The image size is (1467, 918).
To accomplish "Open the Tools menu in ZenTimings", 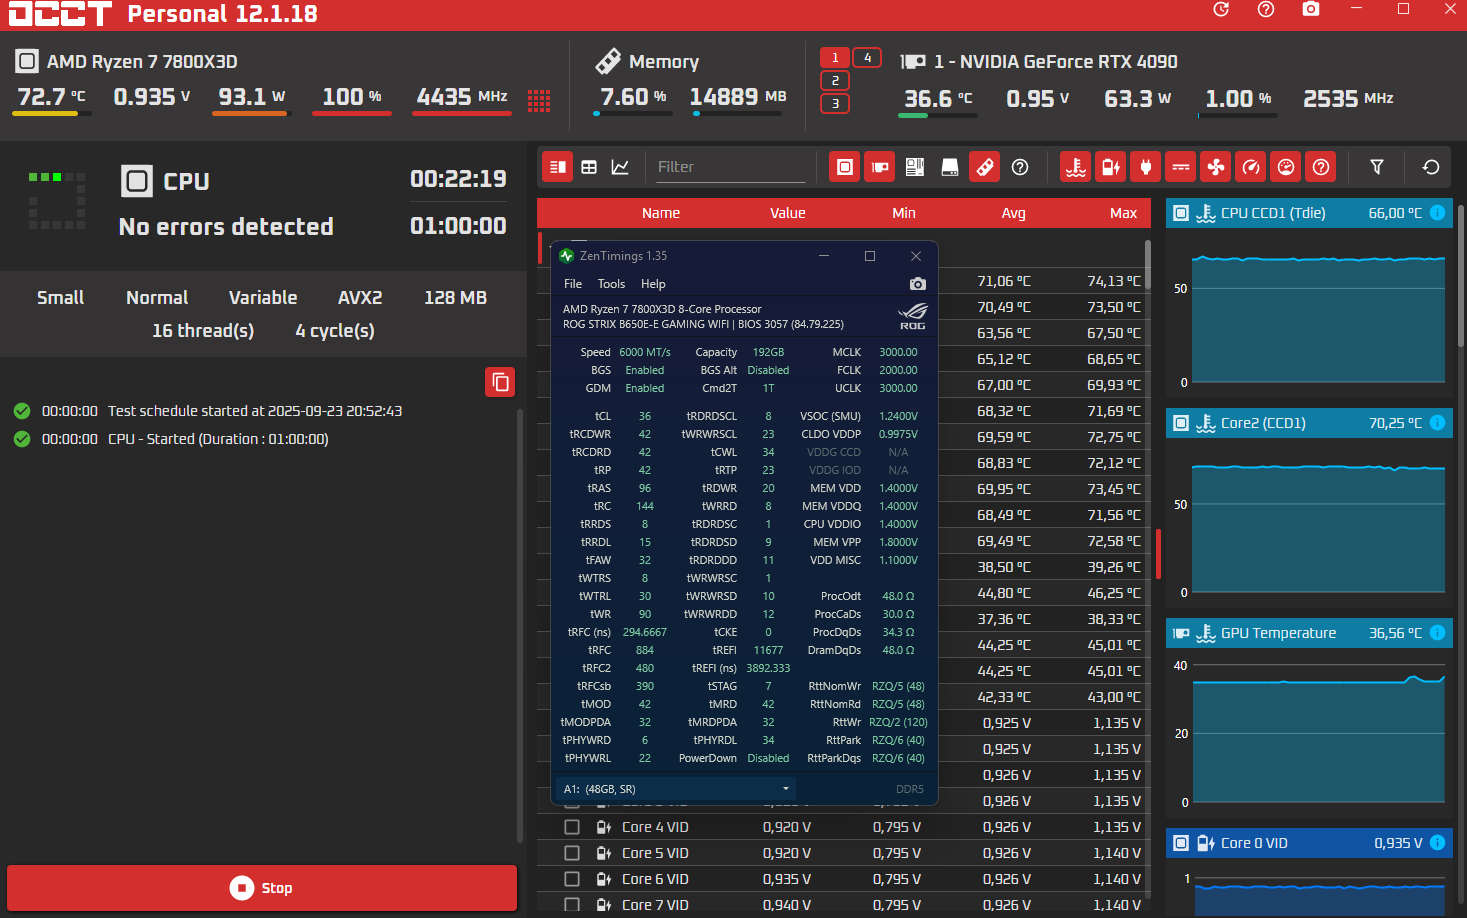I will click(611, 284).
